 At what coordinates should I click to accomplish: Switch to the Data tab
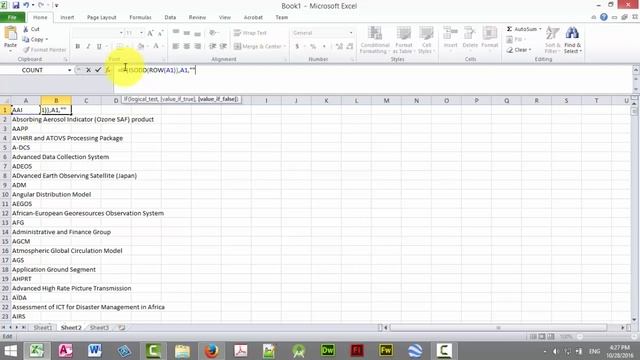point(170,18)
